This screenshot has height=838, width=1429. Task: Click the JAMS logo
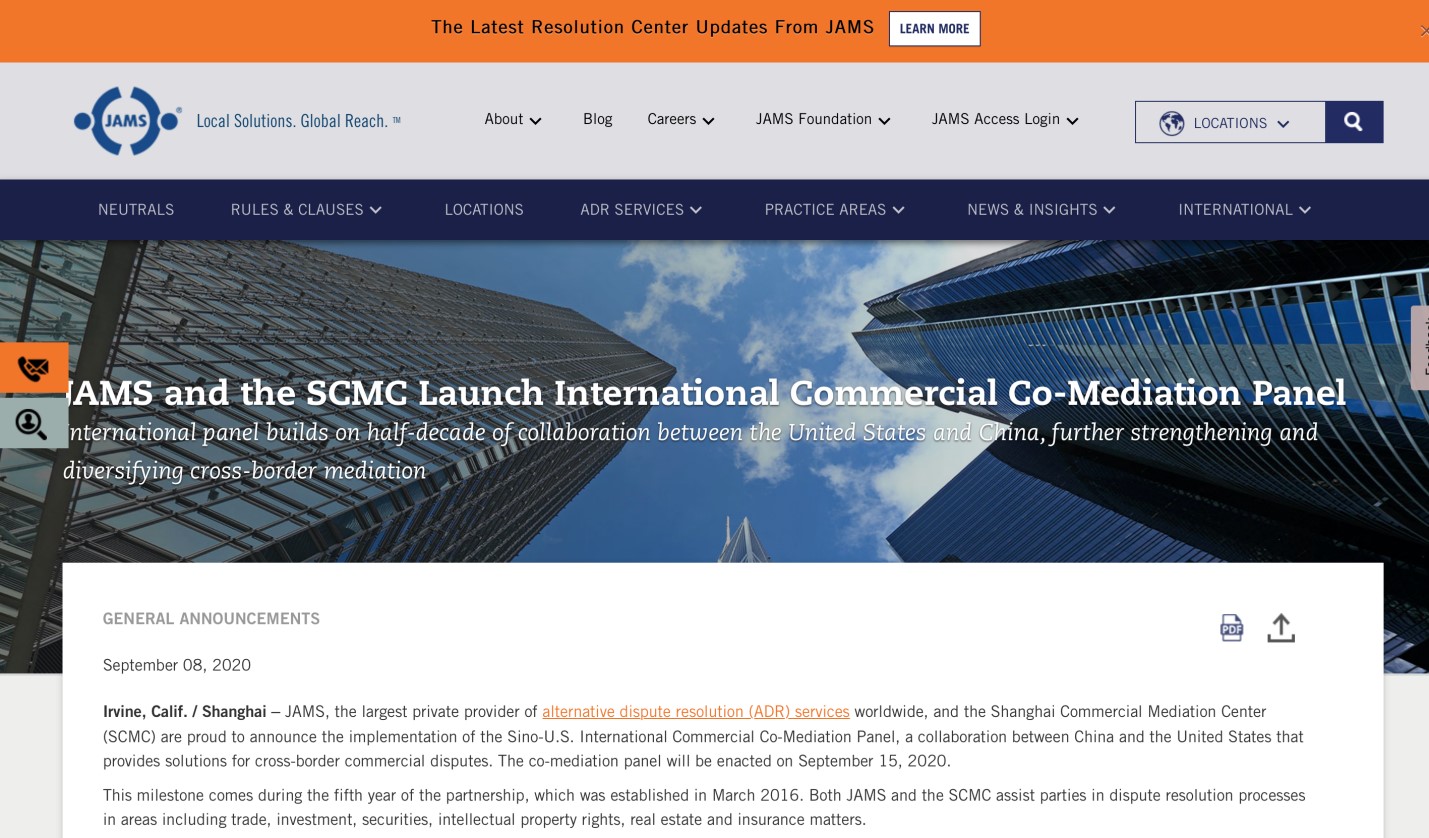[127, 121]
